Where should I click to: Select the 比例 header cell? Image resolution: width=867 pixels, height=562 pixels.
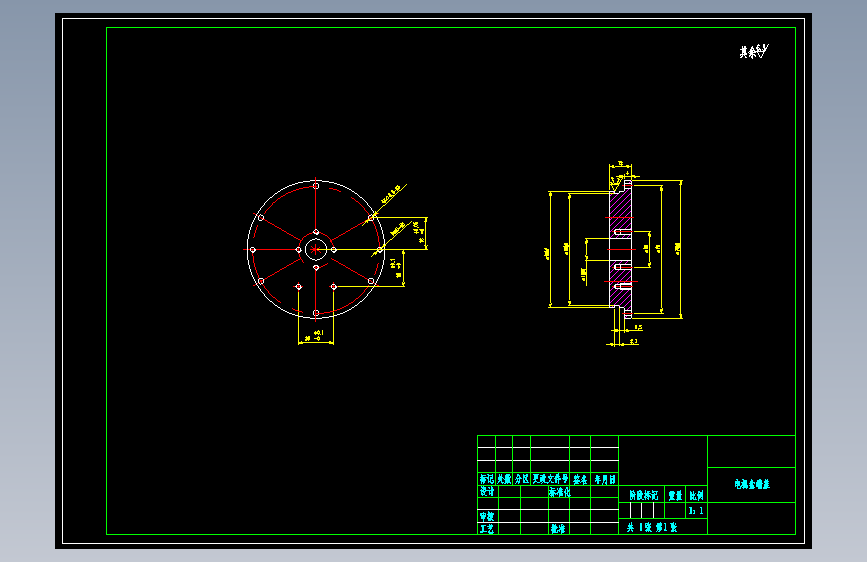(x=697, y=496)
